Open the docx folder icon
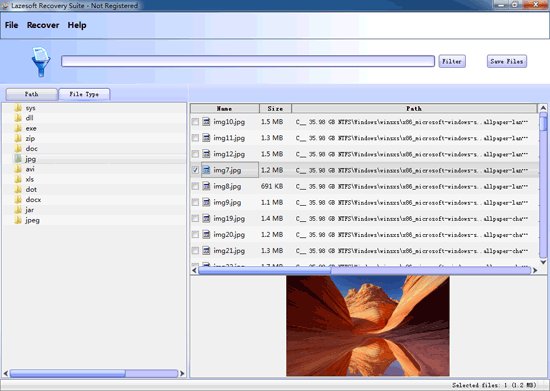Image resolution: width=550 pixels, height=391 pixels. coord(18,200)
